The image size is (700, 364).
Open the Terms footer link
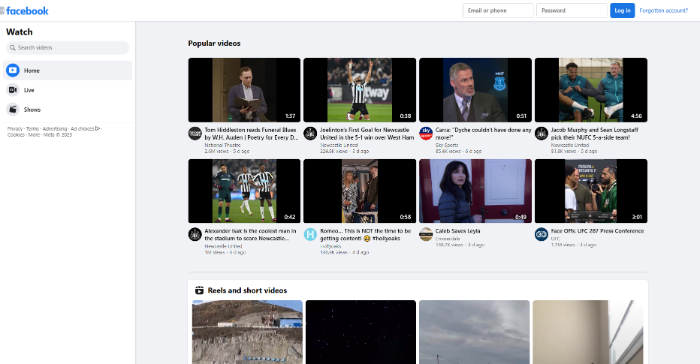[x=33, y=129]
